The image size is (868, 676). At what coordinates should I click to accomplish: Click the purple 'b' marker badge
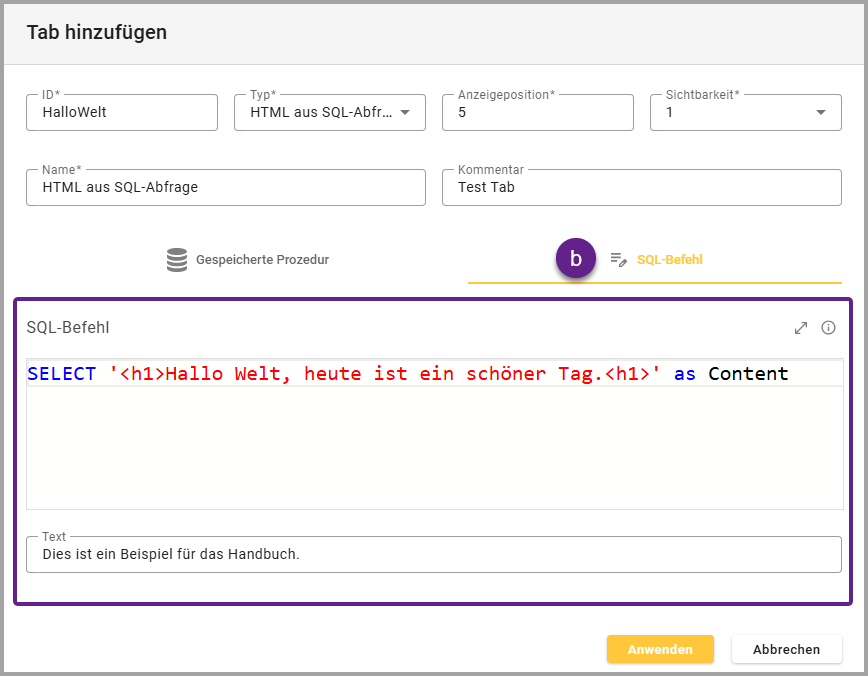575,259
